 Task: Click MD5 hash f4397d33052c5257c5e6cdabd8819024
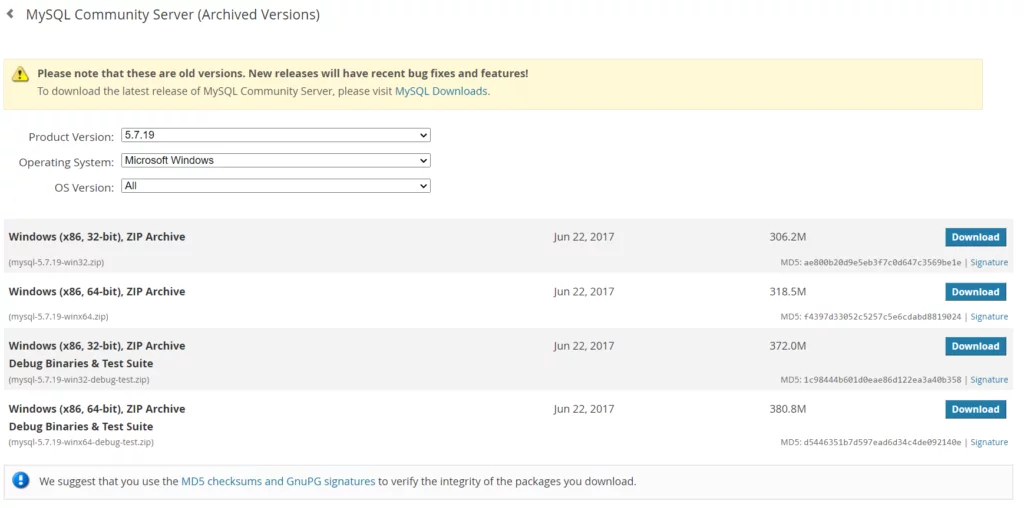(882, 317)
